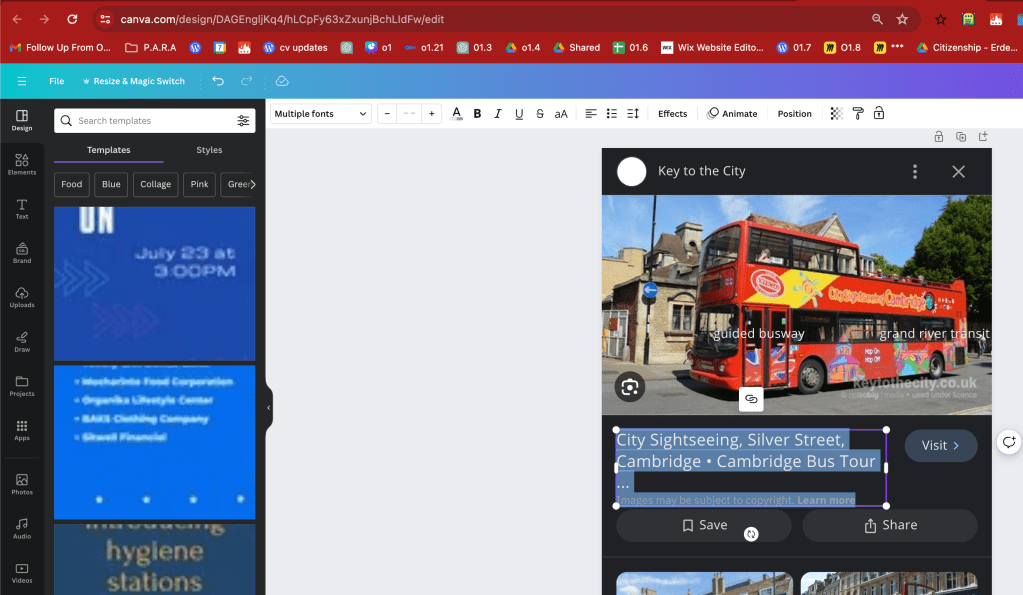This screenshot has width=1023, height=595.
Task: Open the Projects panel
Action: pos(22,386)
